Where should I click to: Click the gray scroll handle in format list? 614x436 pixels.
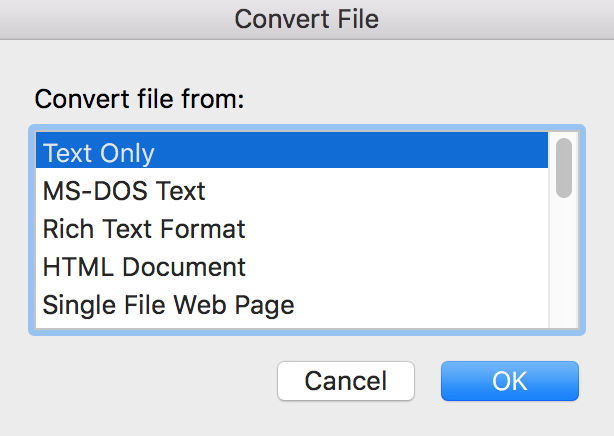564,167
